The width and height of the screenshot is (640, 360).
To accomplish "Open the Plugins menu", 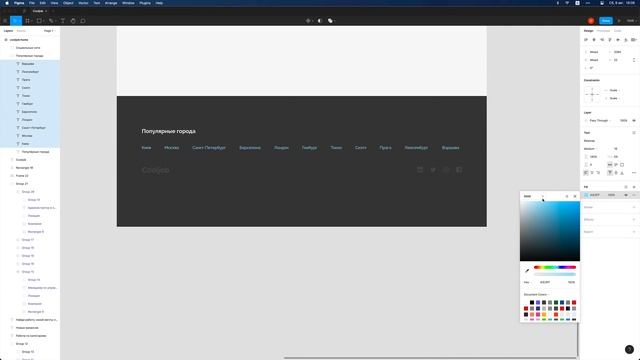I will [x=145, y=3].
